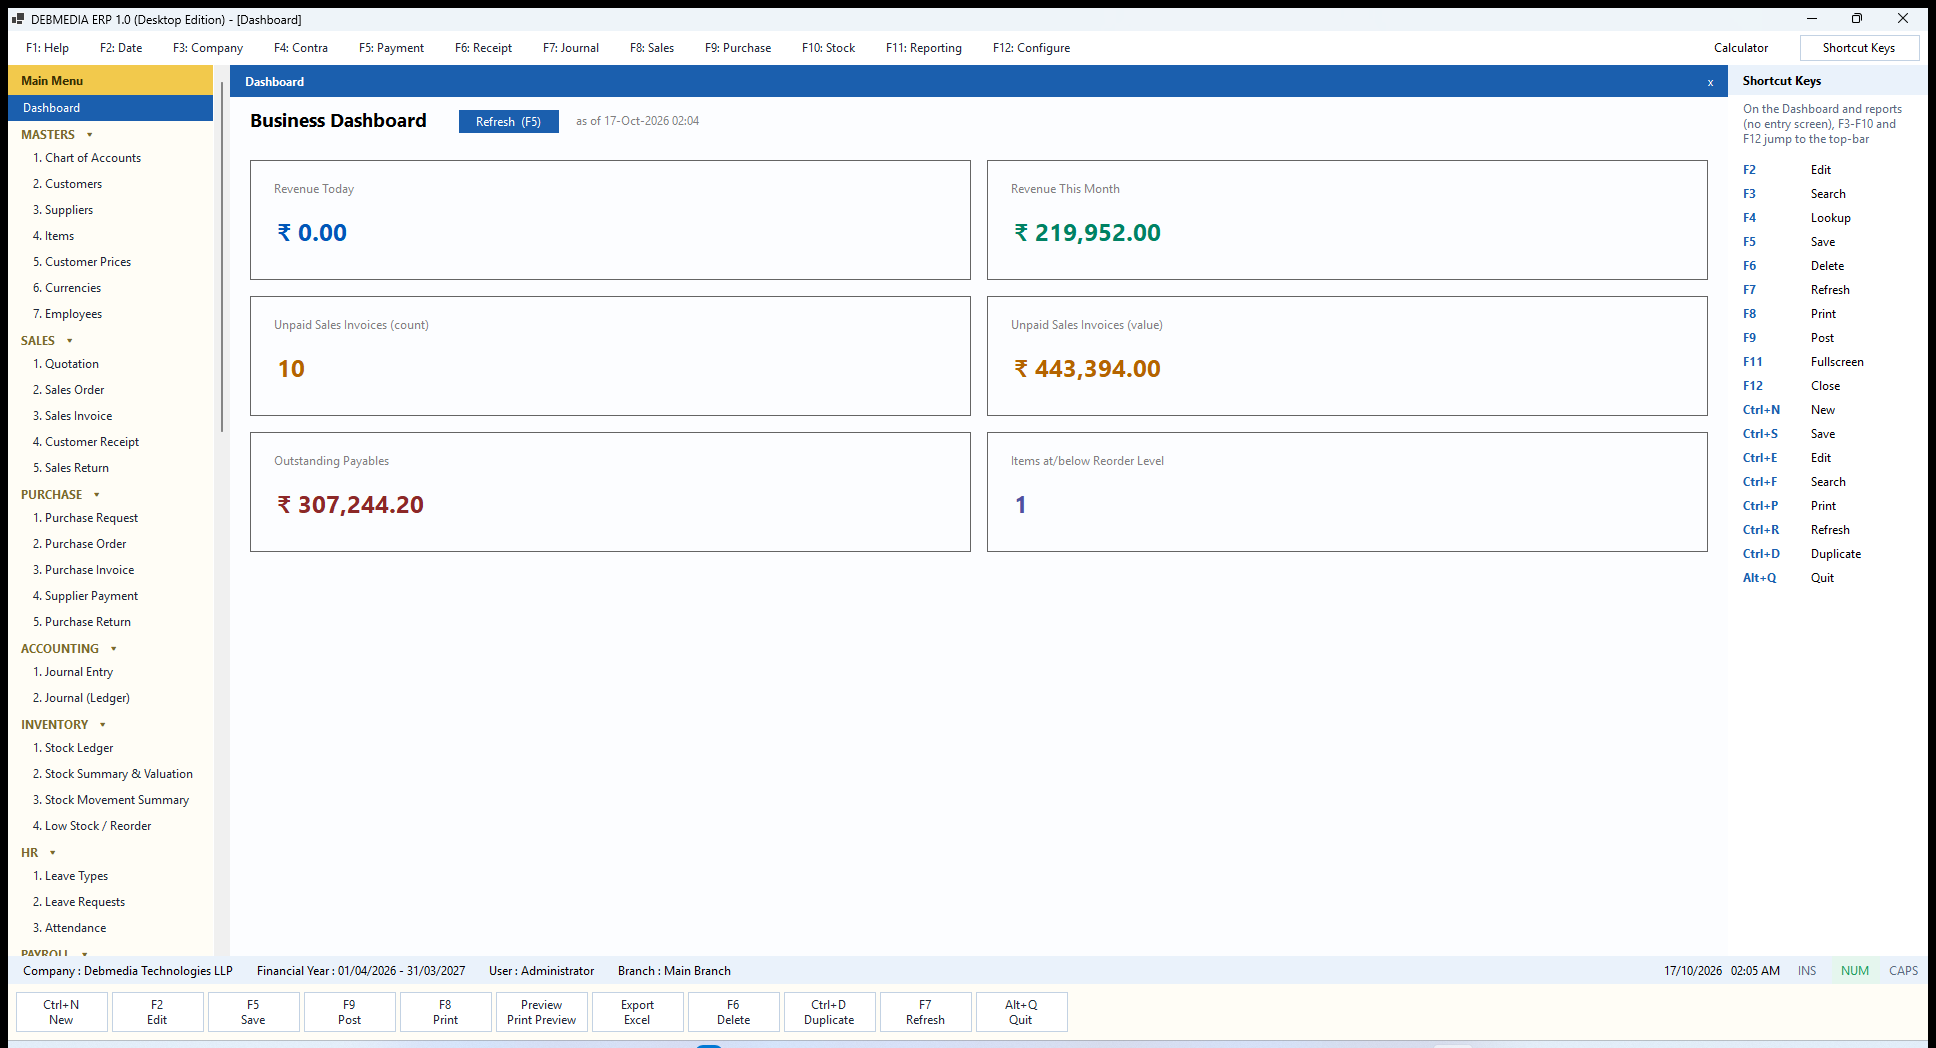Click the Alt+Q Quit bottom button

(x=1021, y=1012)
